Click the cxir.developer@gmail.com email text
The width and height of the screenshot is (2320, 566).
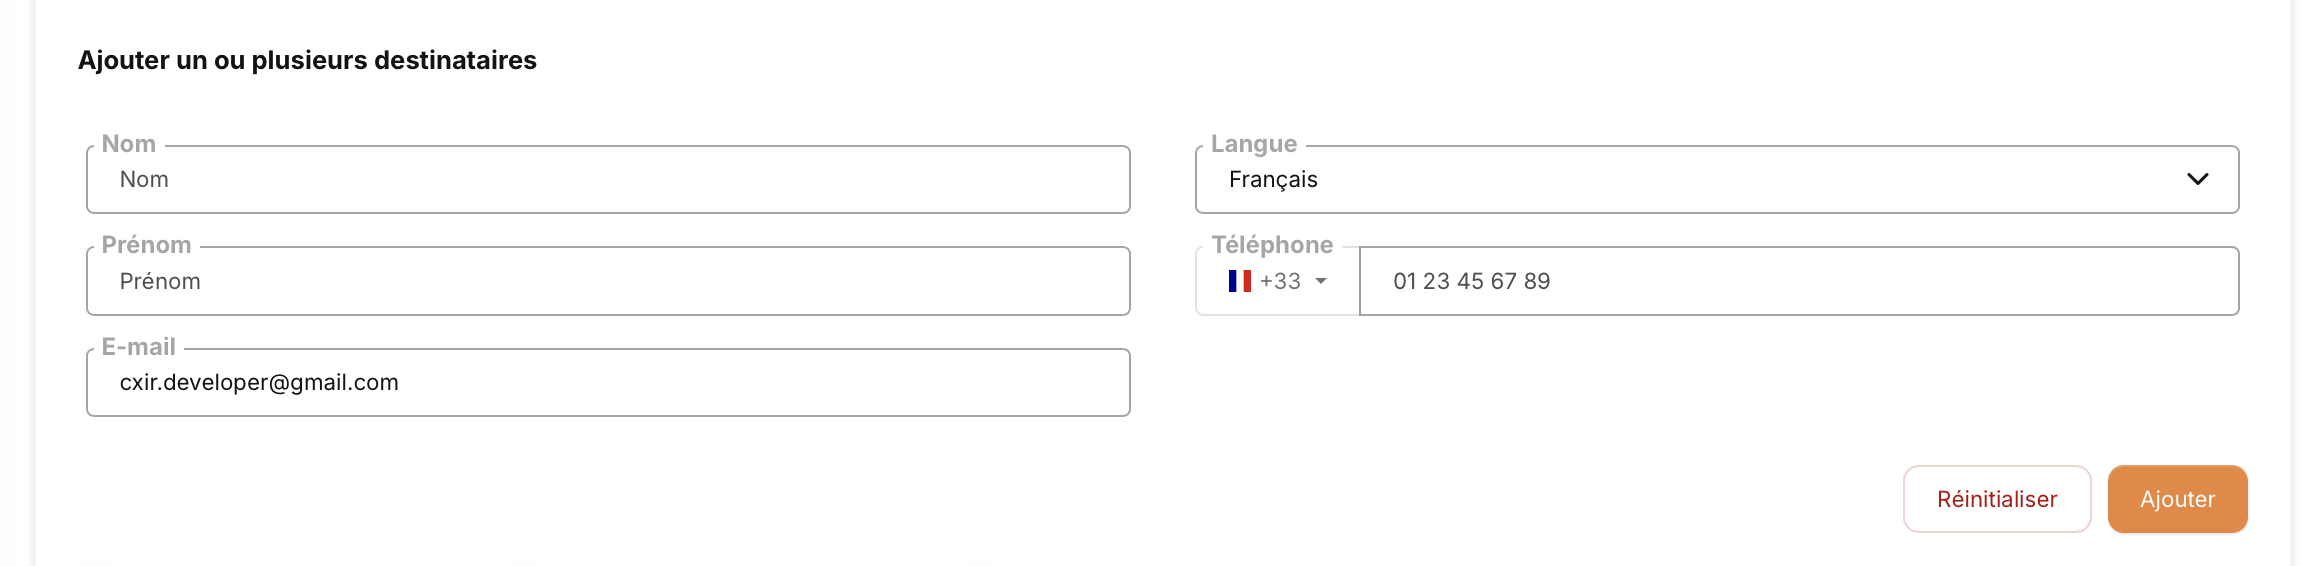click(259, 383)
